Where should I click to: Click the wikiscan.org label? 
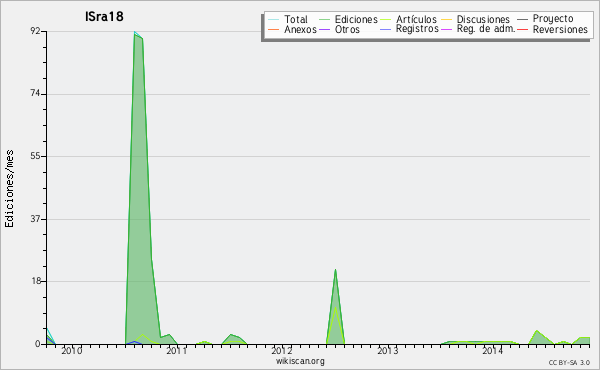click(300, 361)
